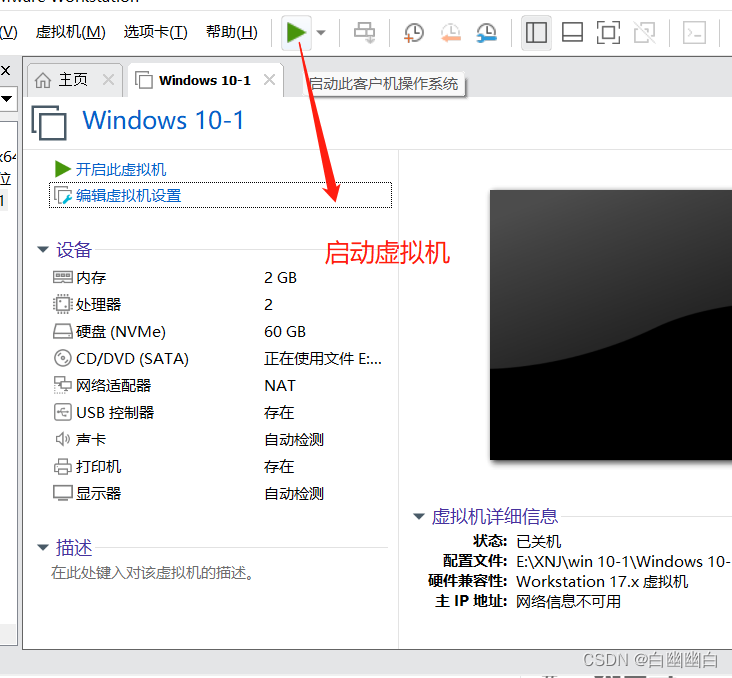Click the green power-on play toolbar button

296,33
